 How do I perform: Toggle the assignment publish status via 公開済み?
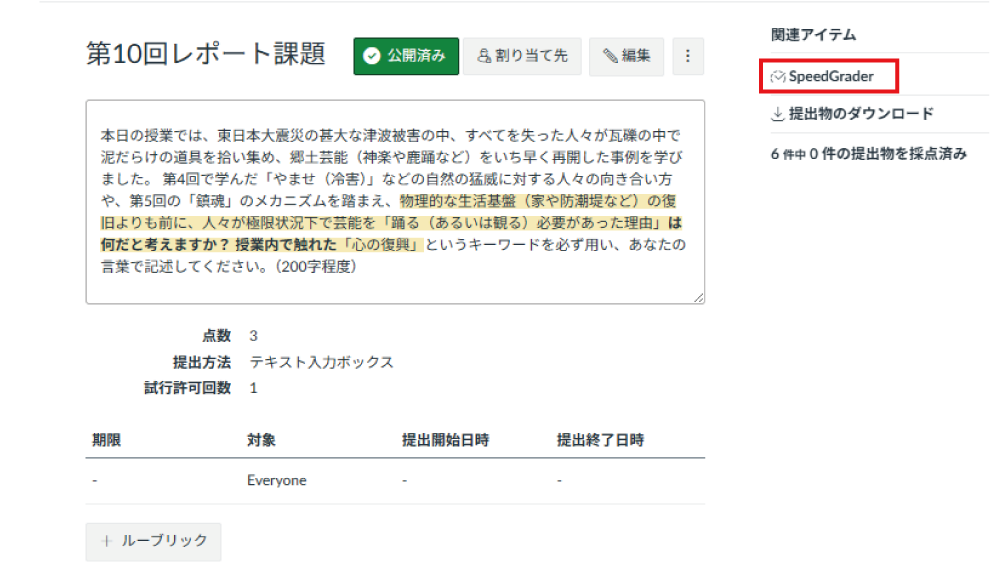click(405, 56)
